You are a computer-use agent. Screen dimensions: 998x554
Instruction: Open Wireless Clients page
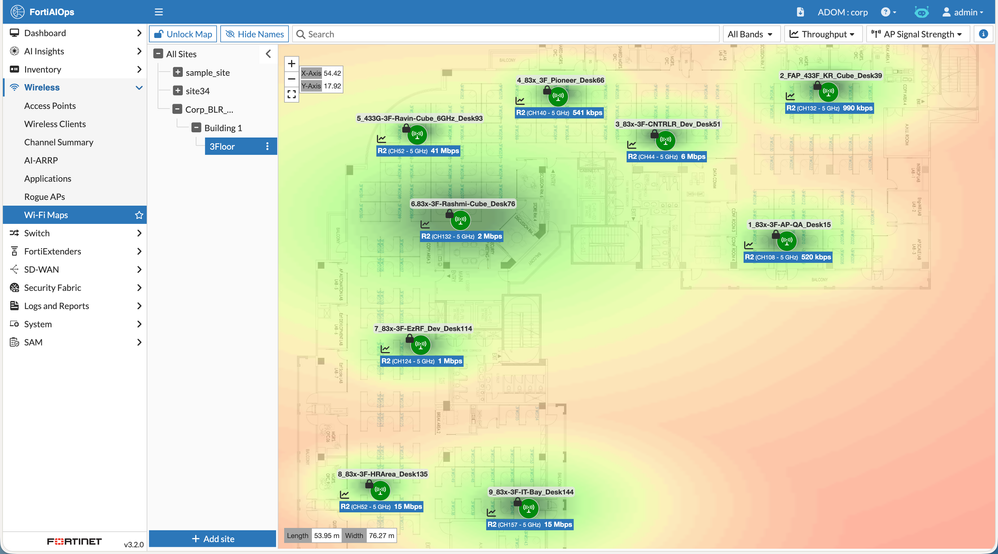coord(55,124)
